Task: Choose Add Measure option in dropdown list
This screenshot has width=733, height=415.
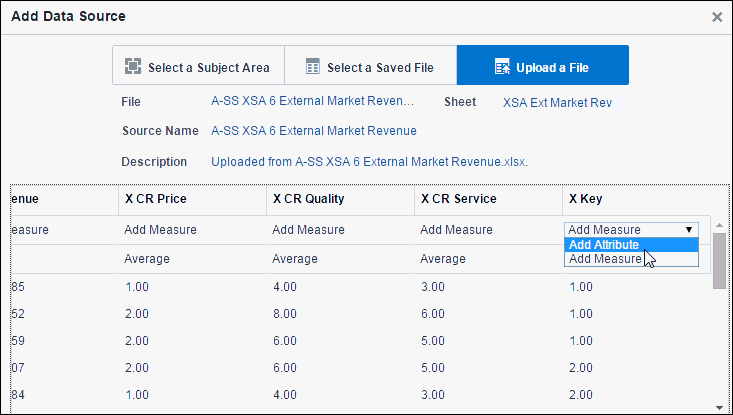Action: pos(631,259)
